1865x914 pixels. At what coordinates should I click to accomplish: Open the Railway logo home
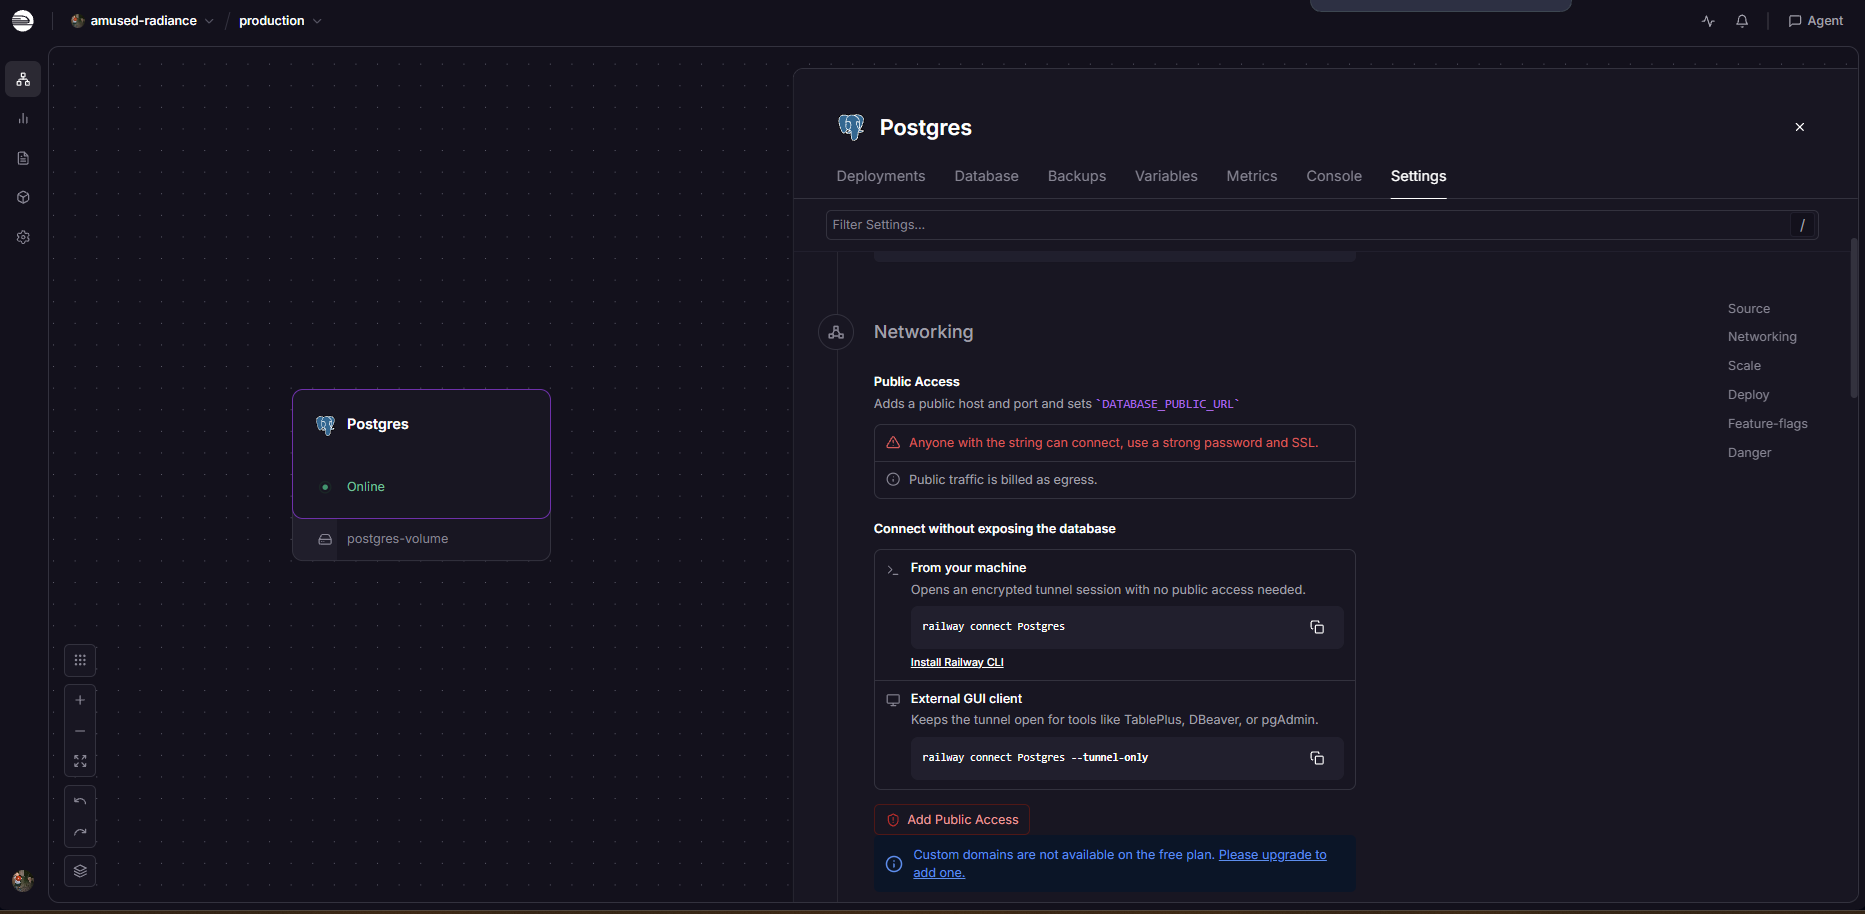[22, 20]
